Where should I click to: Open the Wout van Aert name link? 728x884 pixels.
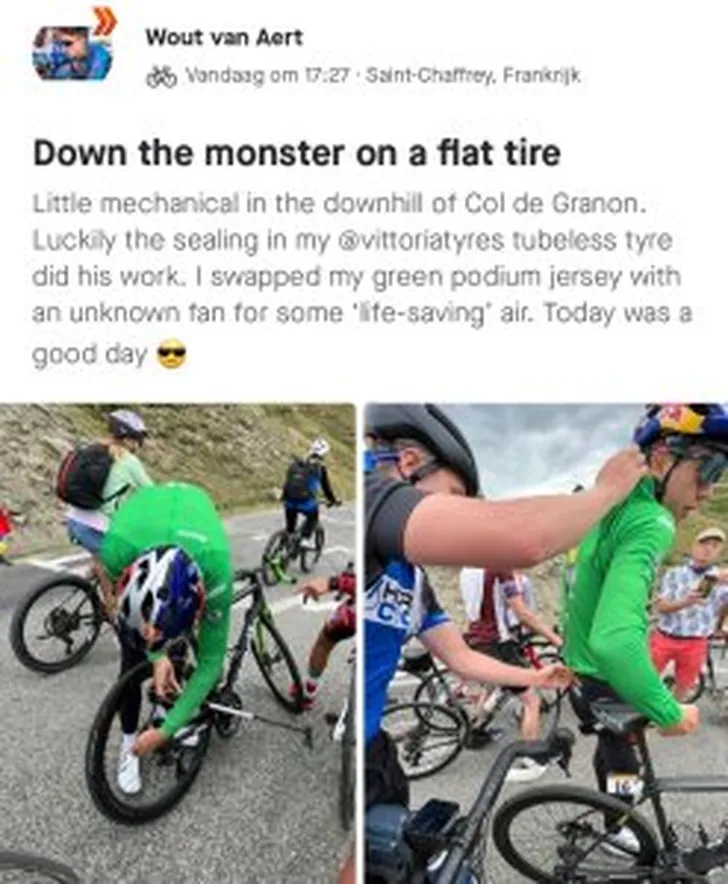[x=224, y=38]
